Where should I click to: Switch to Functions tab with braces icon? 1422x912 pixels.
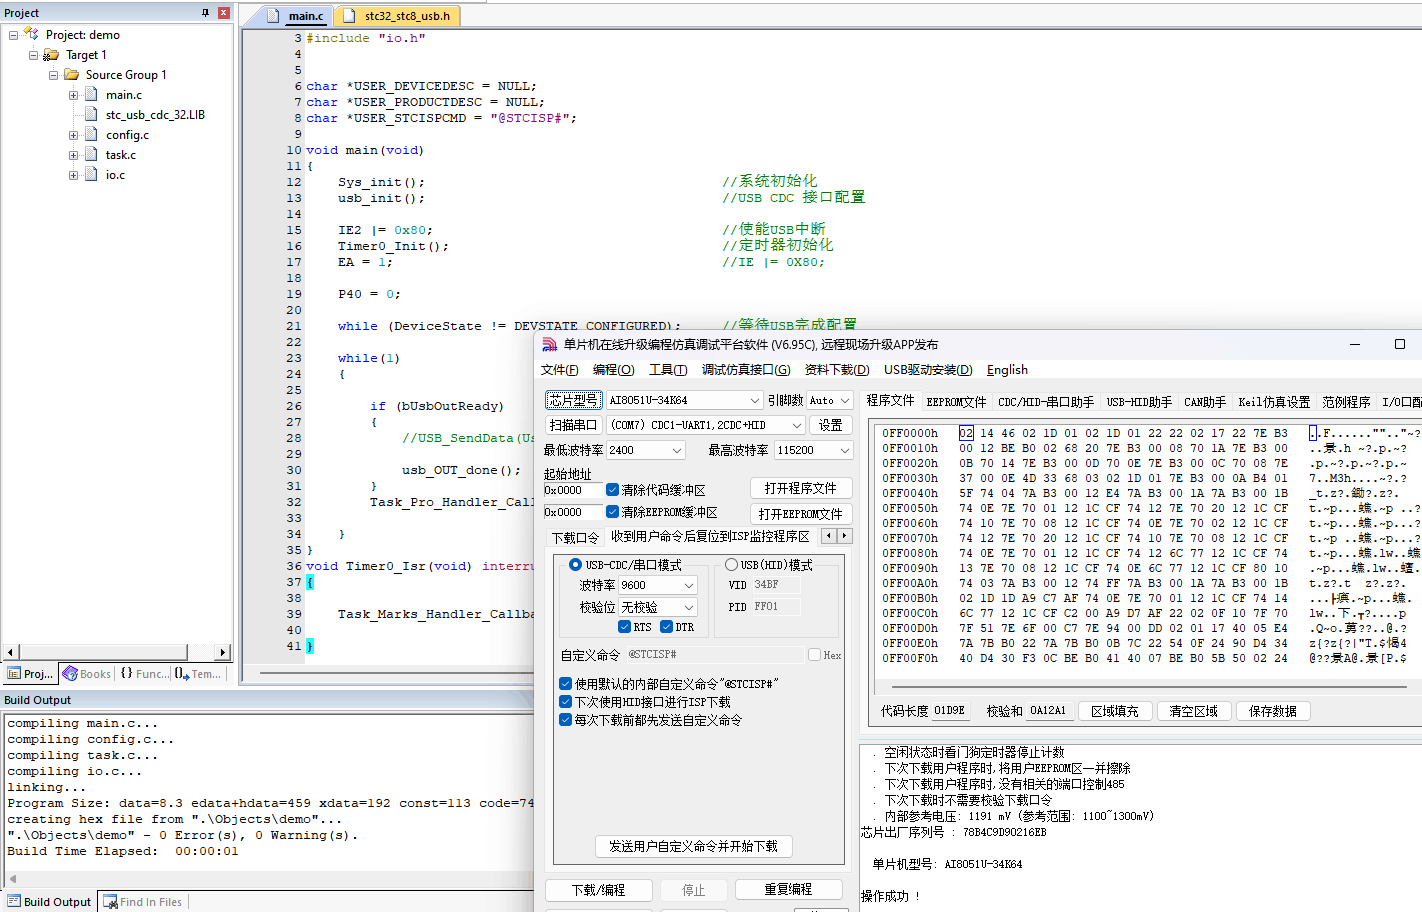127,674
